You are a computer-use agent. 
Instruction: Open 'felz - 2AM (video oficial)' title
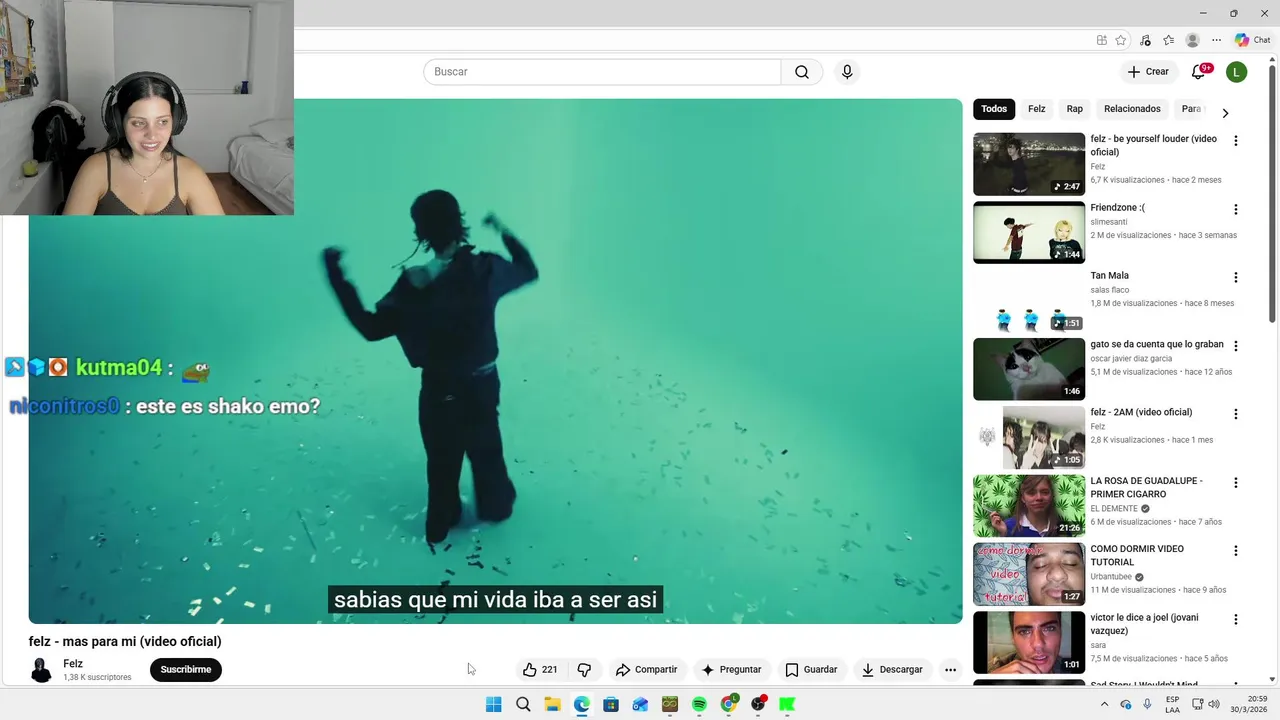(1141, 412)
